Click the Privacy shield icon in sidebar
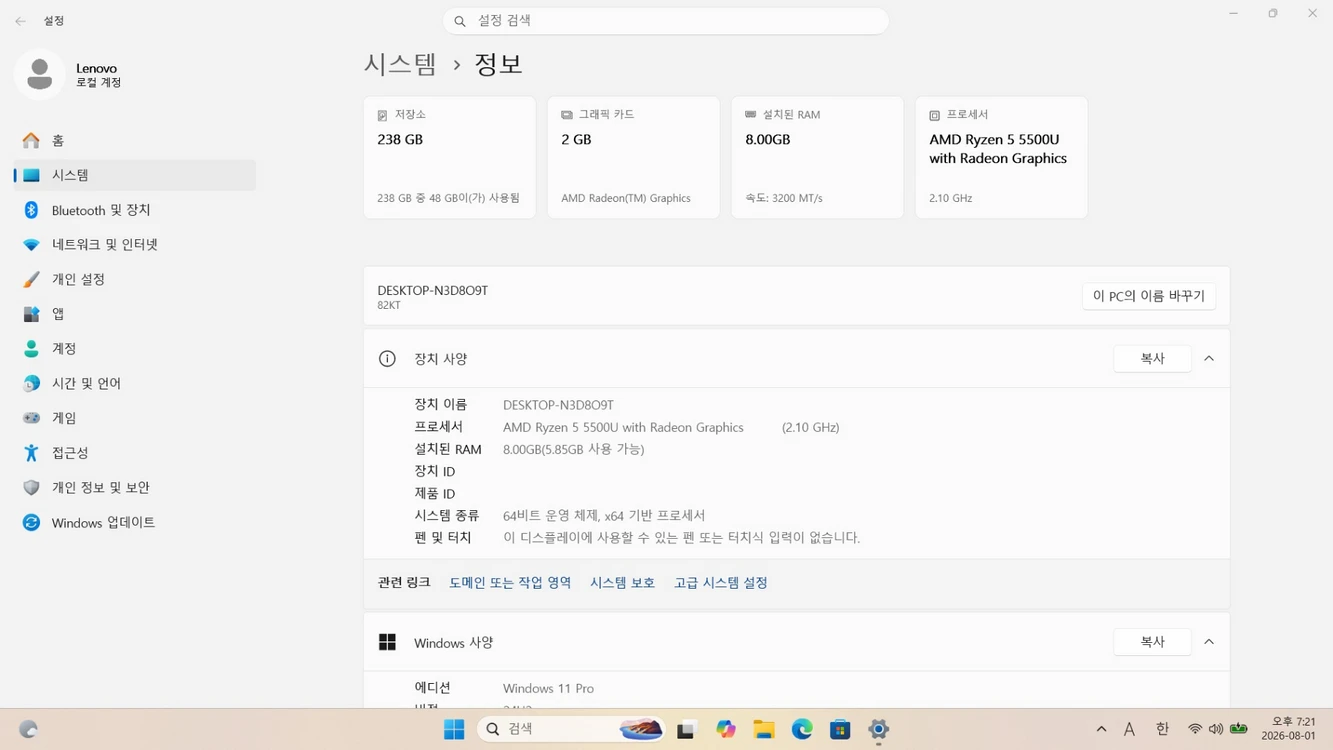This screenshot has width=1333, height=750. [x=32, y=488]
